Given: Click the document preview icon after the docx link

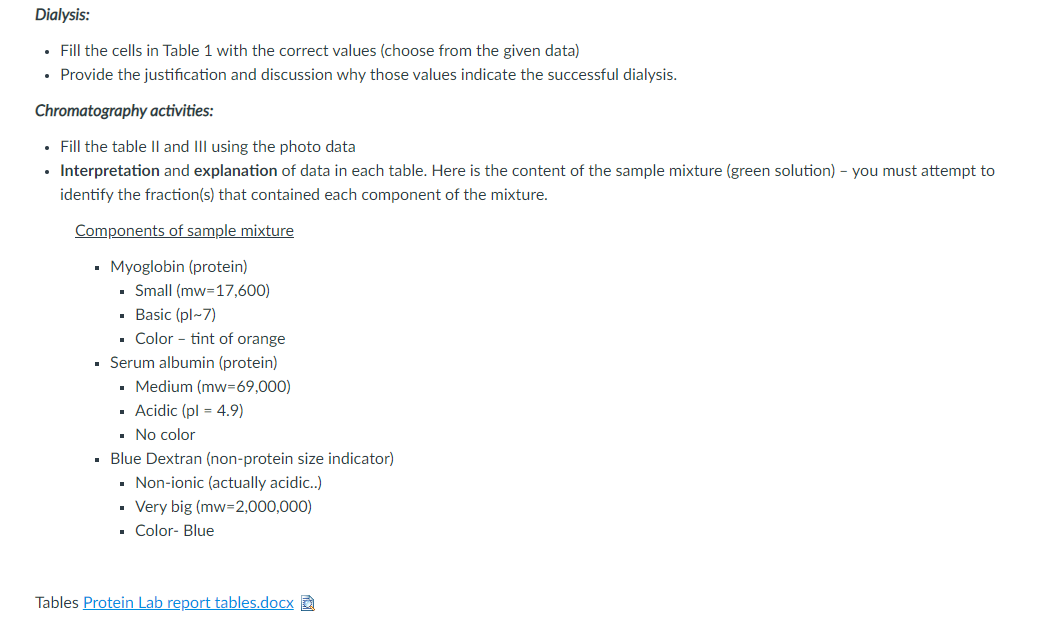Looking at the screenshot, I should (x=308, y=603).
